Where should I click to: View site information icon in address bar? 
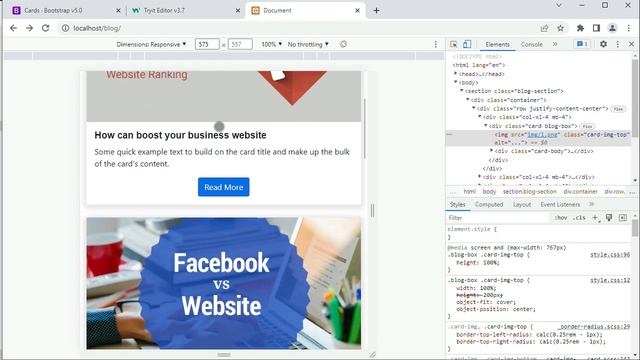(65, 28)
